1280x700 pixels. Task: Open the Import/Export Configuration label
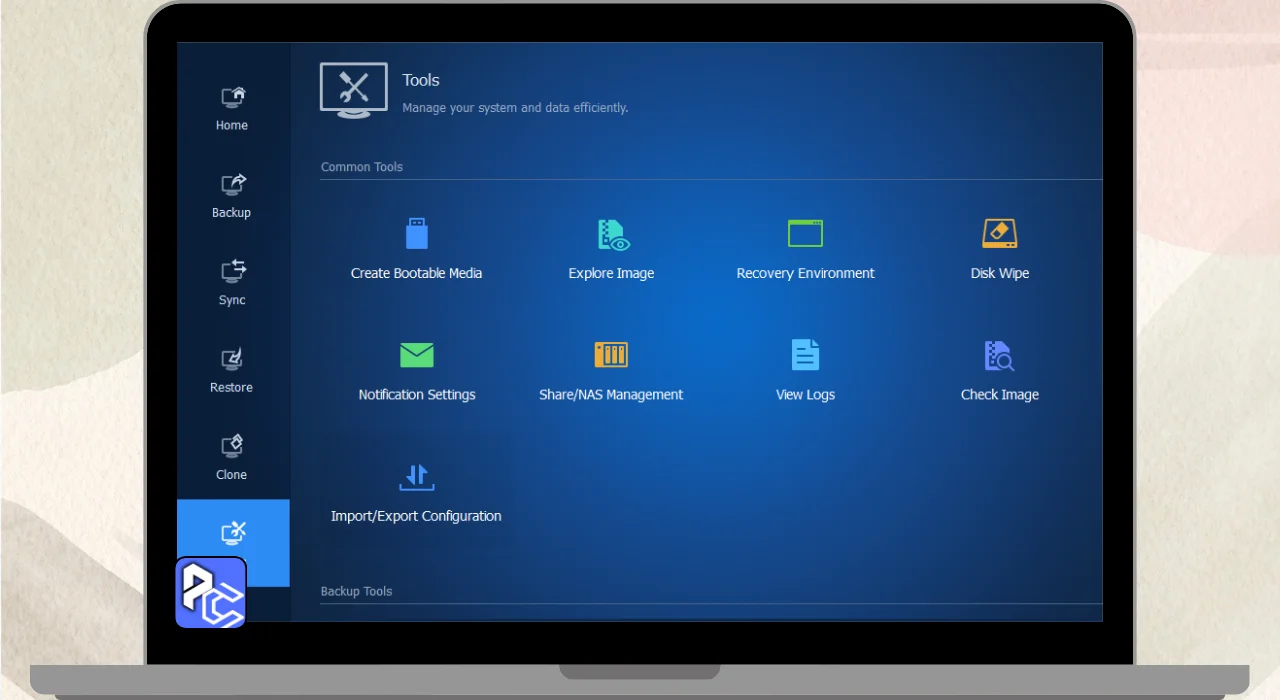coord(416,517)
